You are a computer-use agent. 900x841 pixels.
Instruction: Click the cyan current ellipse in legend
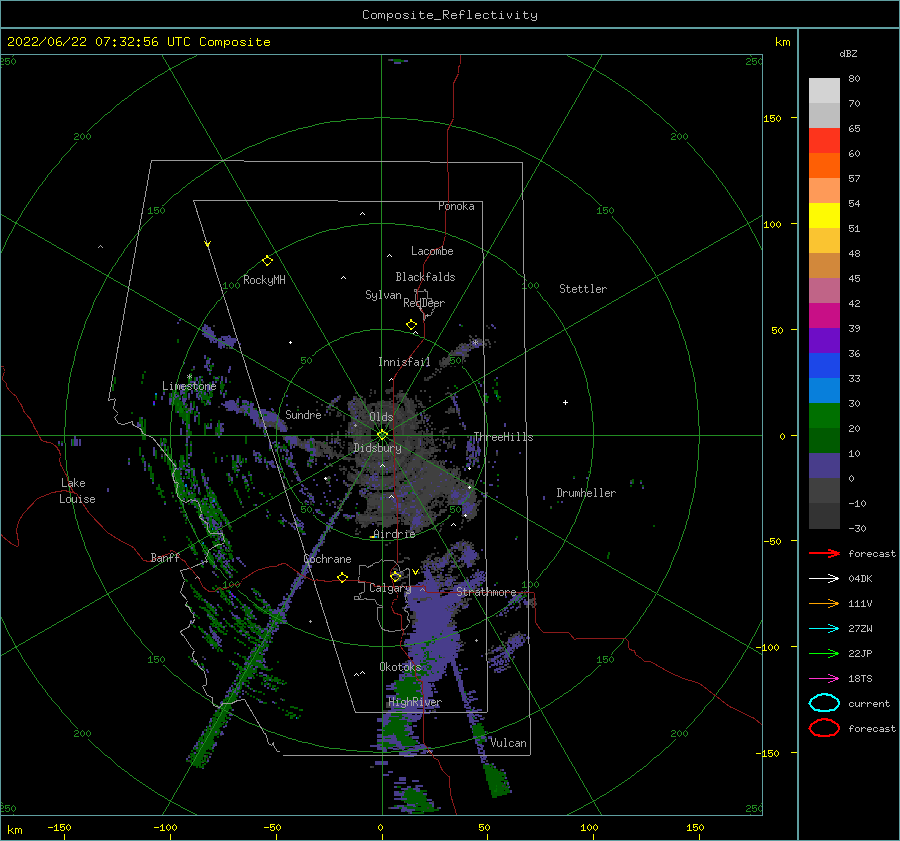coord(824,703)
